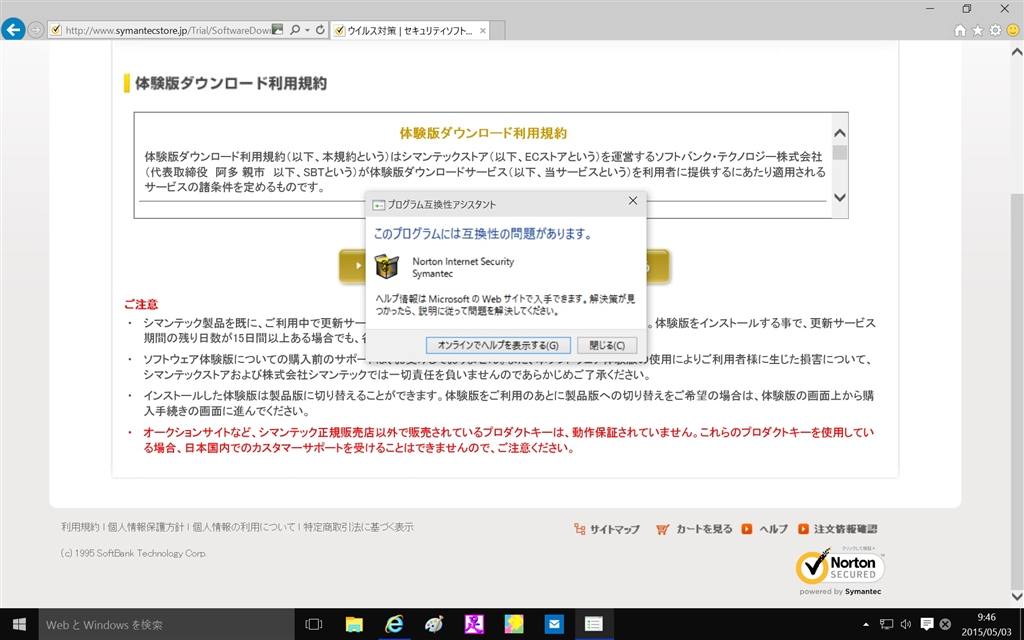Switch to Internet Explorer taskbar icon
The width and height of the screenshot is (1024, 640).
pos(394,624)
